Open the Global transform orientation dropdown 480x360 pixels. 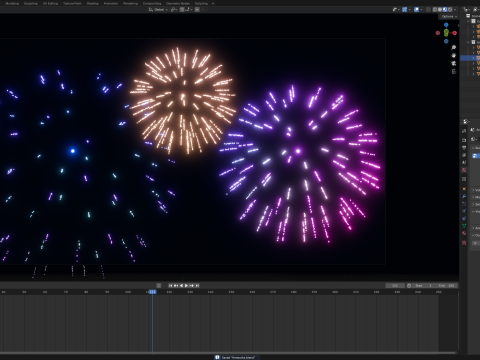coord(158,10)
